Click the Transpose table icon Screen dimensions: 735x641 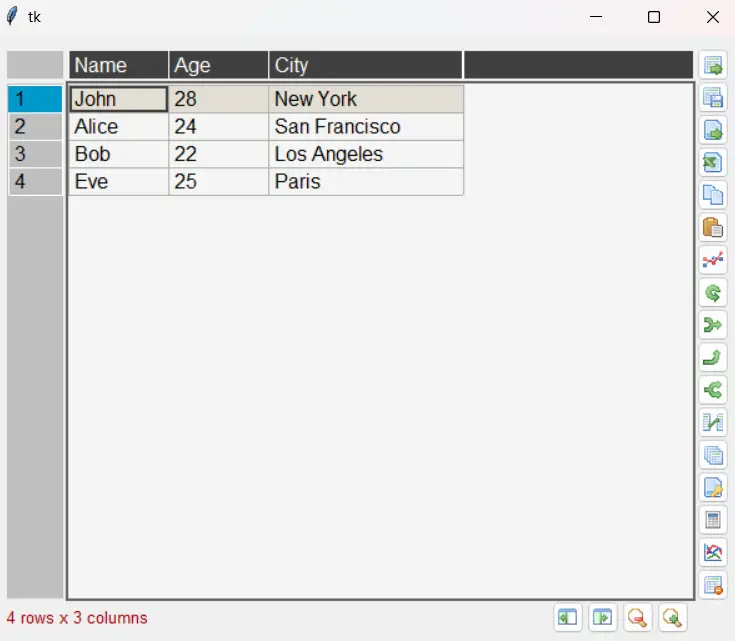712,293
